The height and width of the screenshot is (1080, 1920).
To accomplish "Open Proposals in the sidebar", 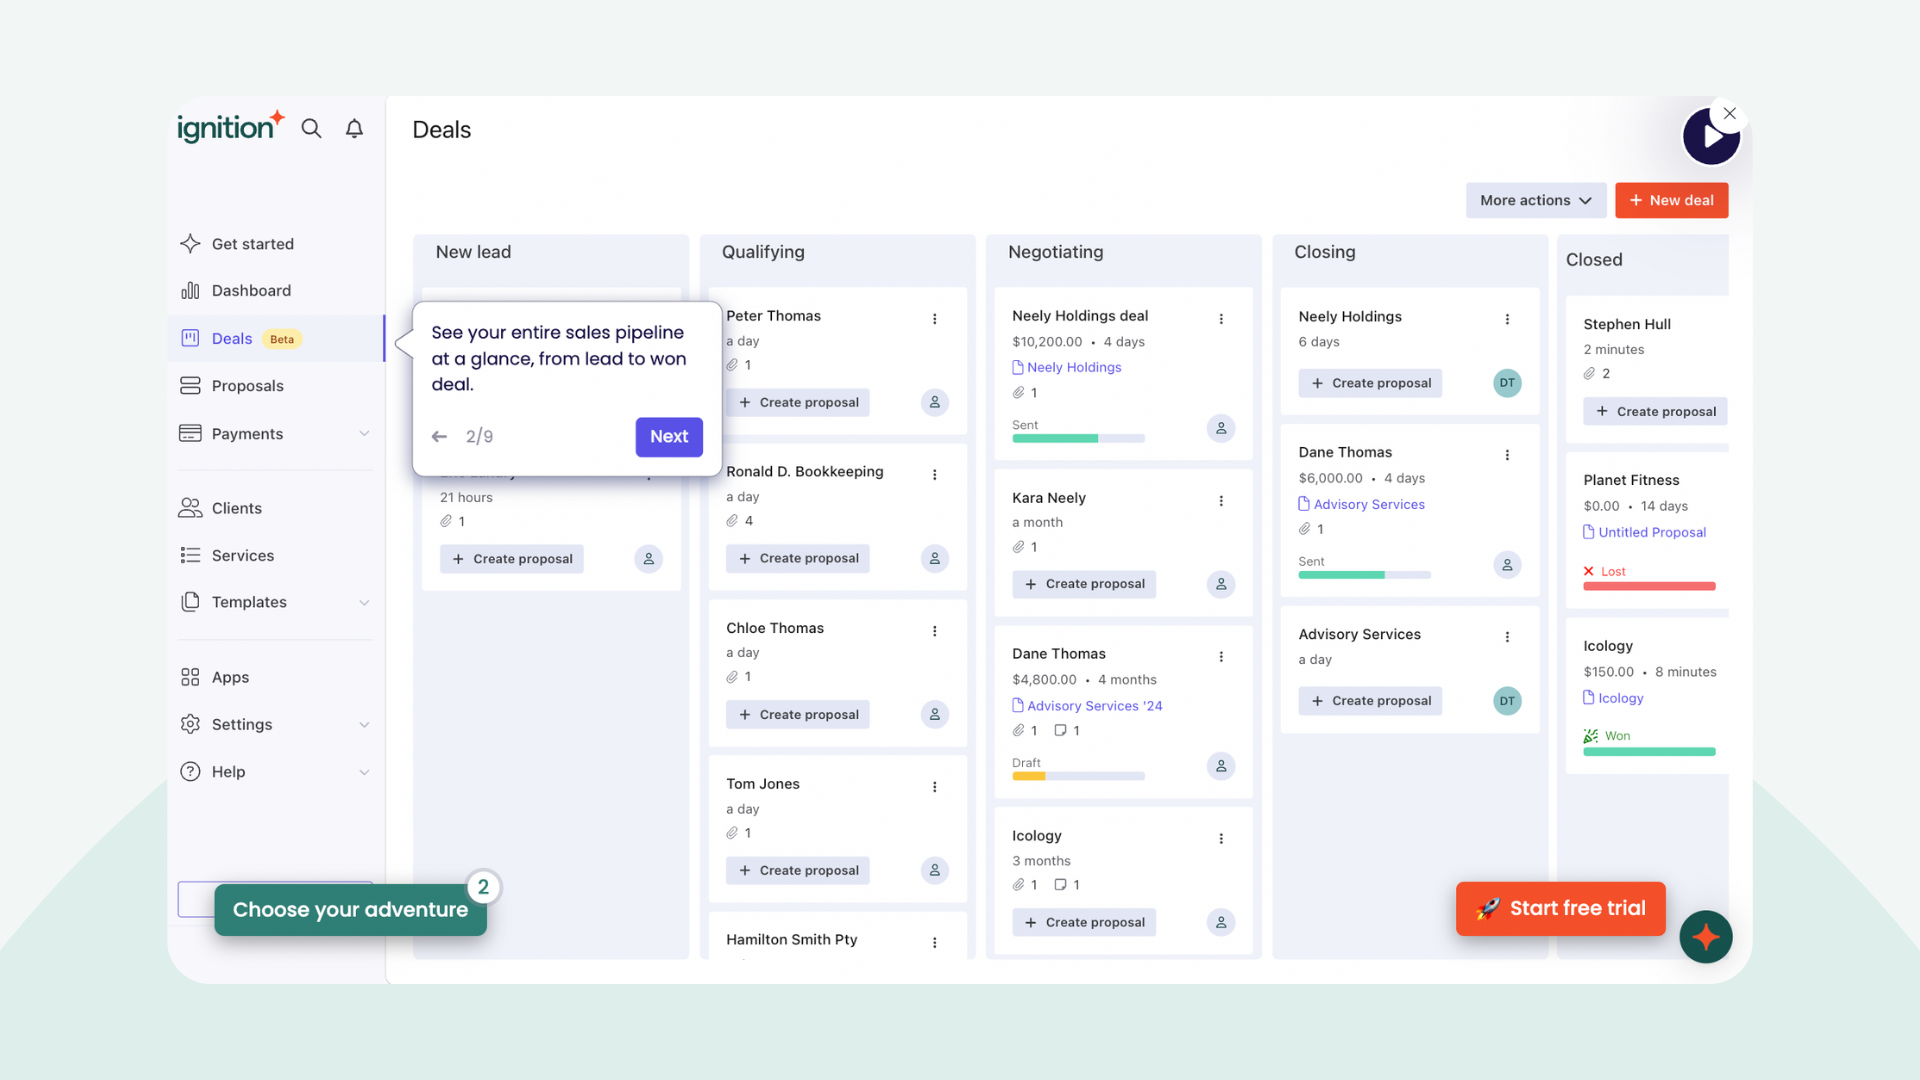I will pyautogui.click(x=247, y=386).
